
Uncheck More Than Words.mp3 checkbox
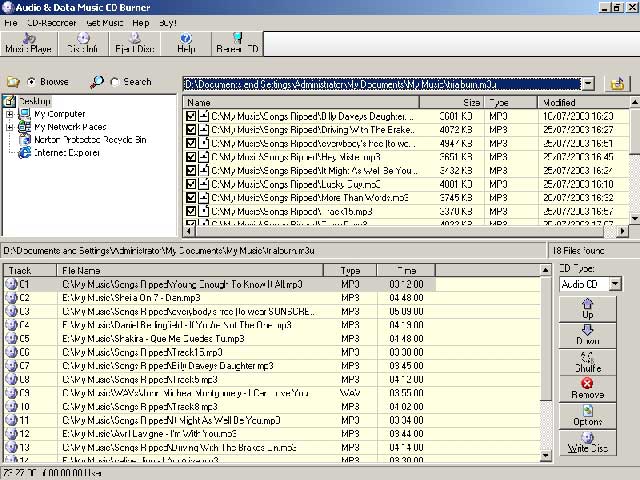coord(191,198)
